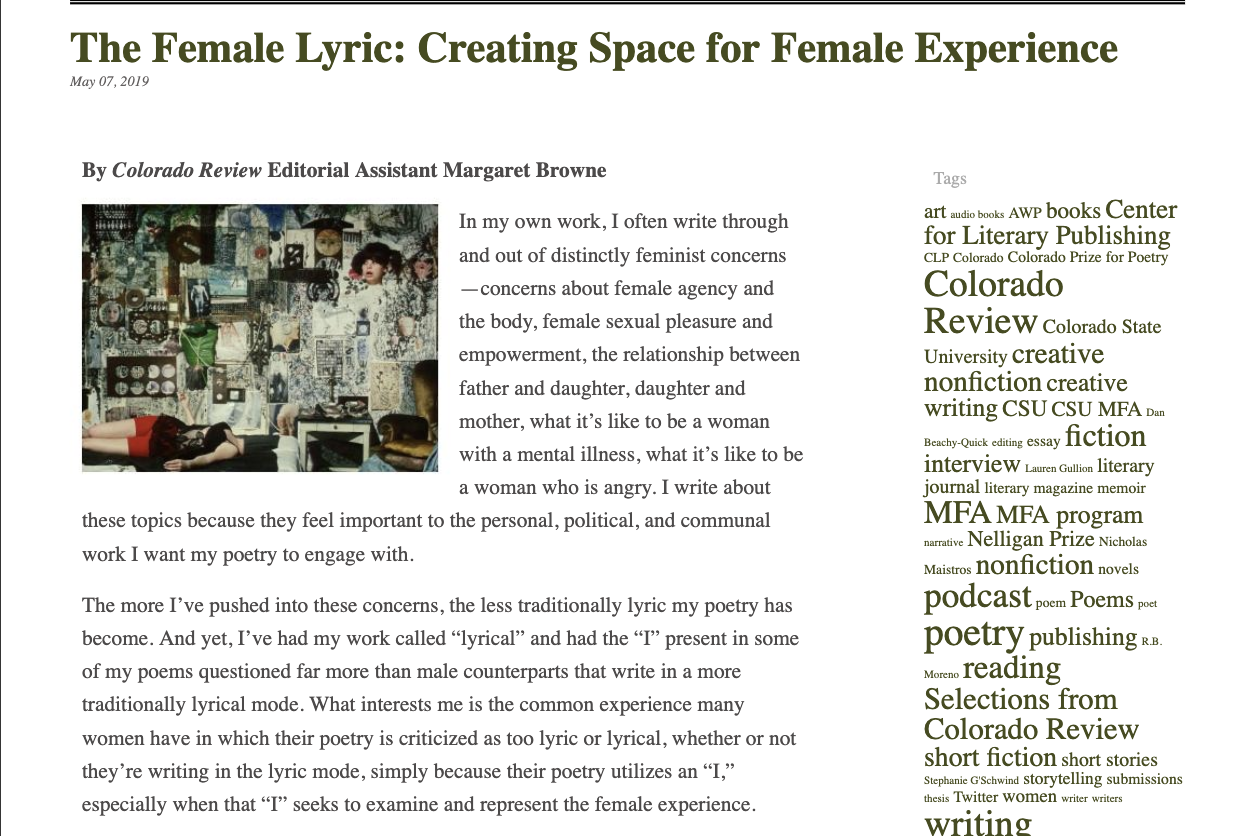1252x836 pixels.
Task: Open the "editing" tag
Action: point(1007,443)
